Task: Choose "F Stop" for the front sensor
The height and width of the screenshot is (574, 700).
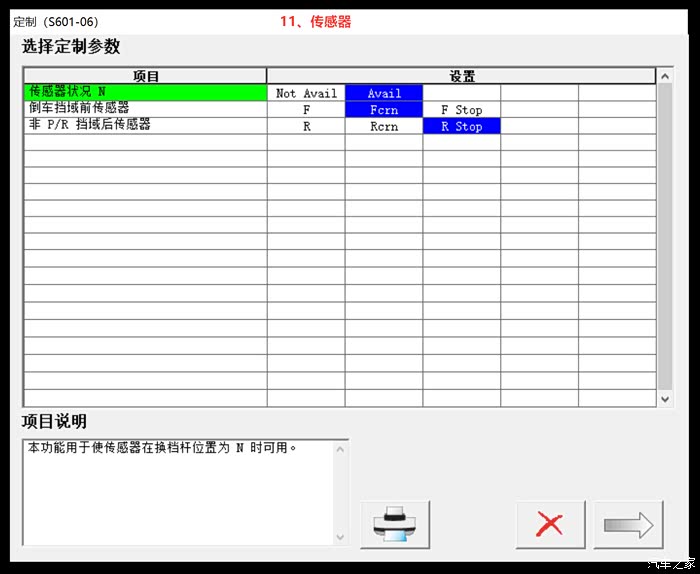Action: coord(461,110)
